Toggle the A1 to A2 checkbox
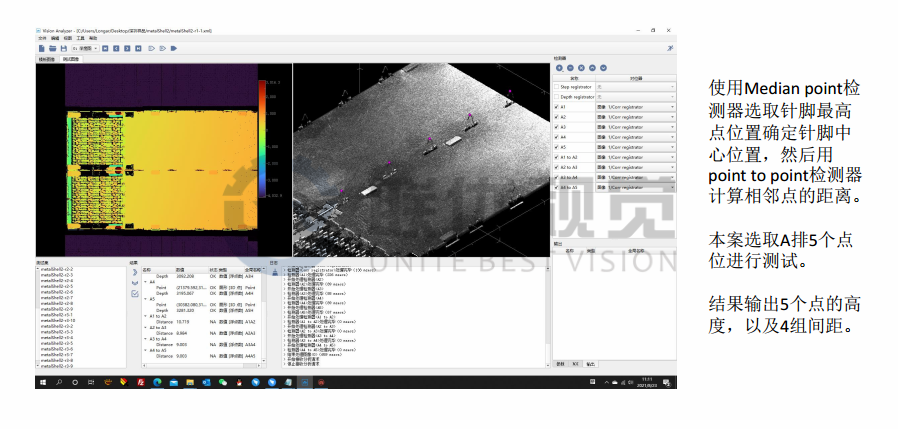The width and height of the screenshot is (898, 429). [x=557, y=157]
